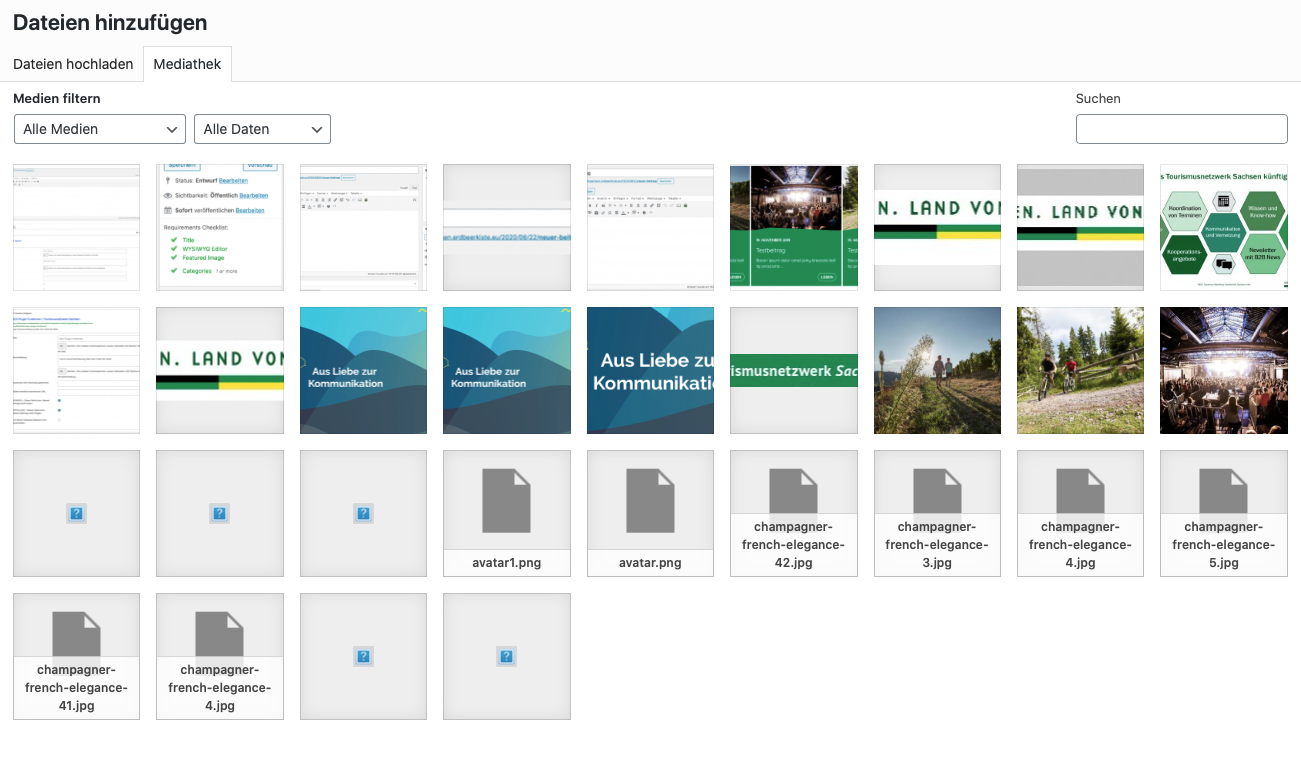The height and width of the screenshot is (772, 1301).
Task: Select the large-text Aus Liebe zur Kommunikation thumbnail
Action: click(x=650, y=371)
